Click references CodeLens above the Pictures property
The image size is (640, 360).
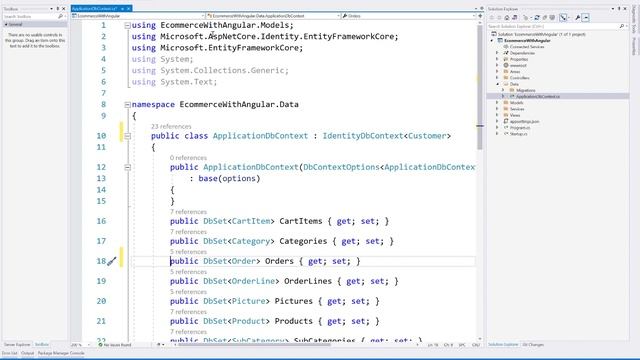[x=188, y=292]
